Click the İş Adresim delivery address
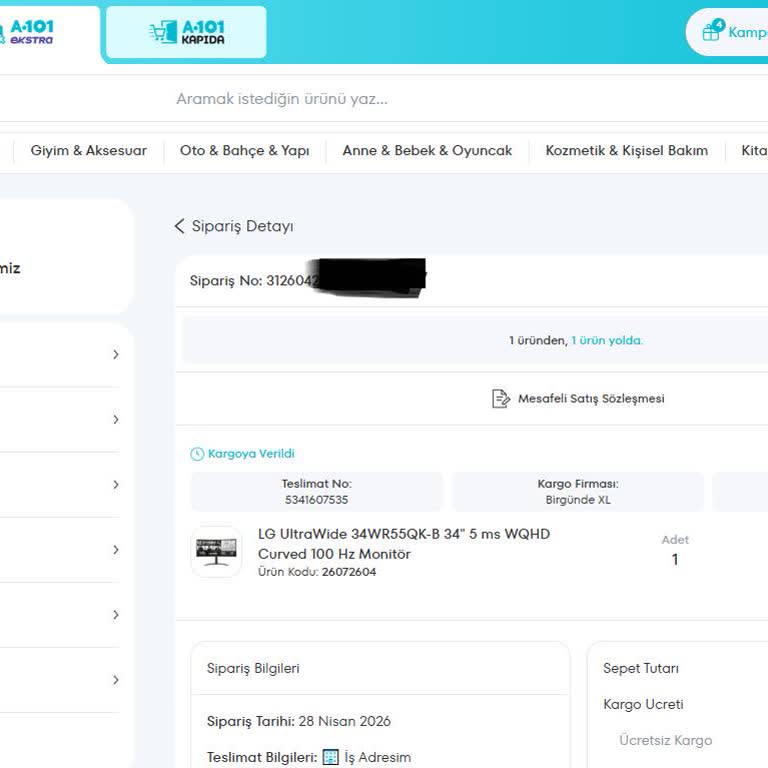 coord(378,757)
